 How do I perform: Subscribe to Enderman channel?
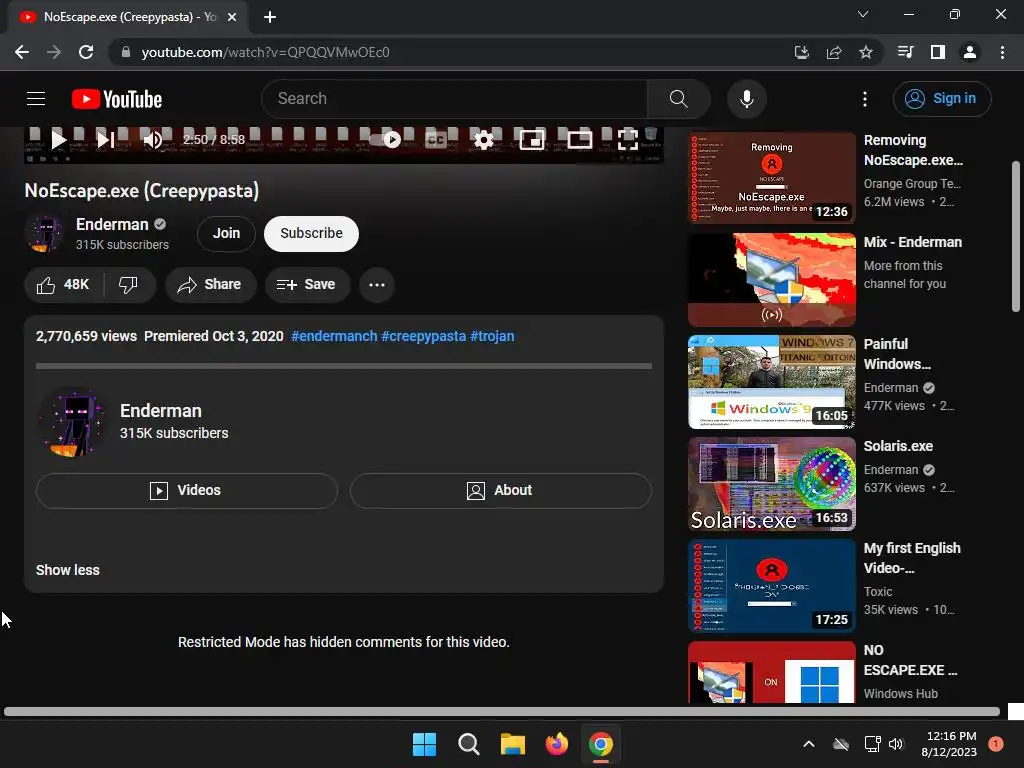[311, 233]
